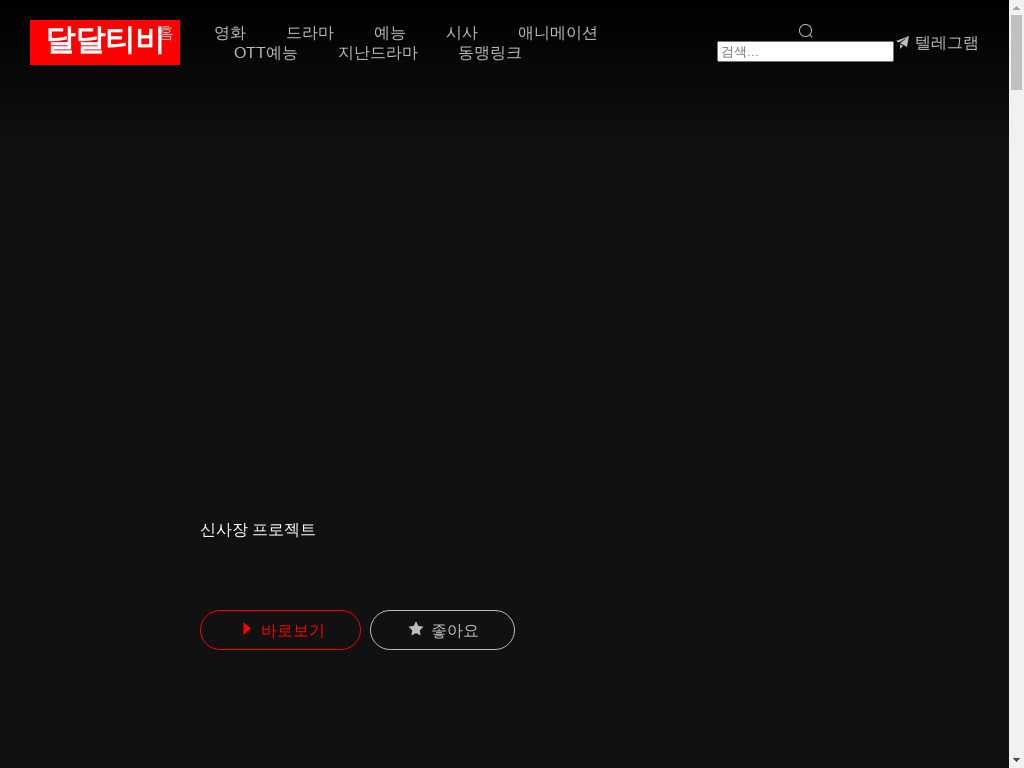Click the 달달티비 red logo

point(100,42)
